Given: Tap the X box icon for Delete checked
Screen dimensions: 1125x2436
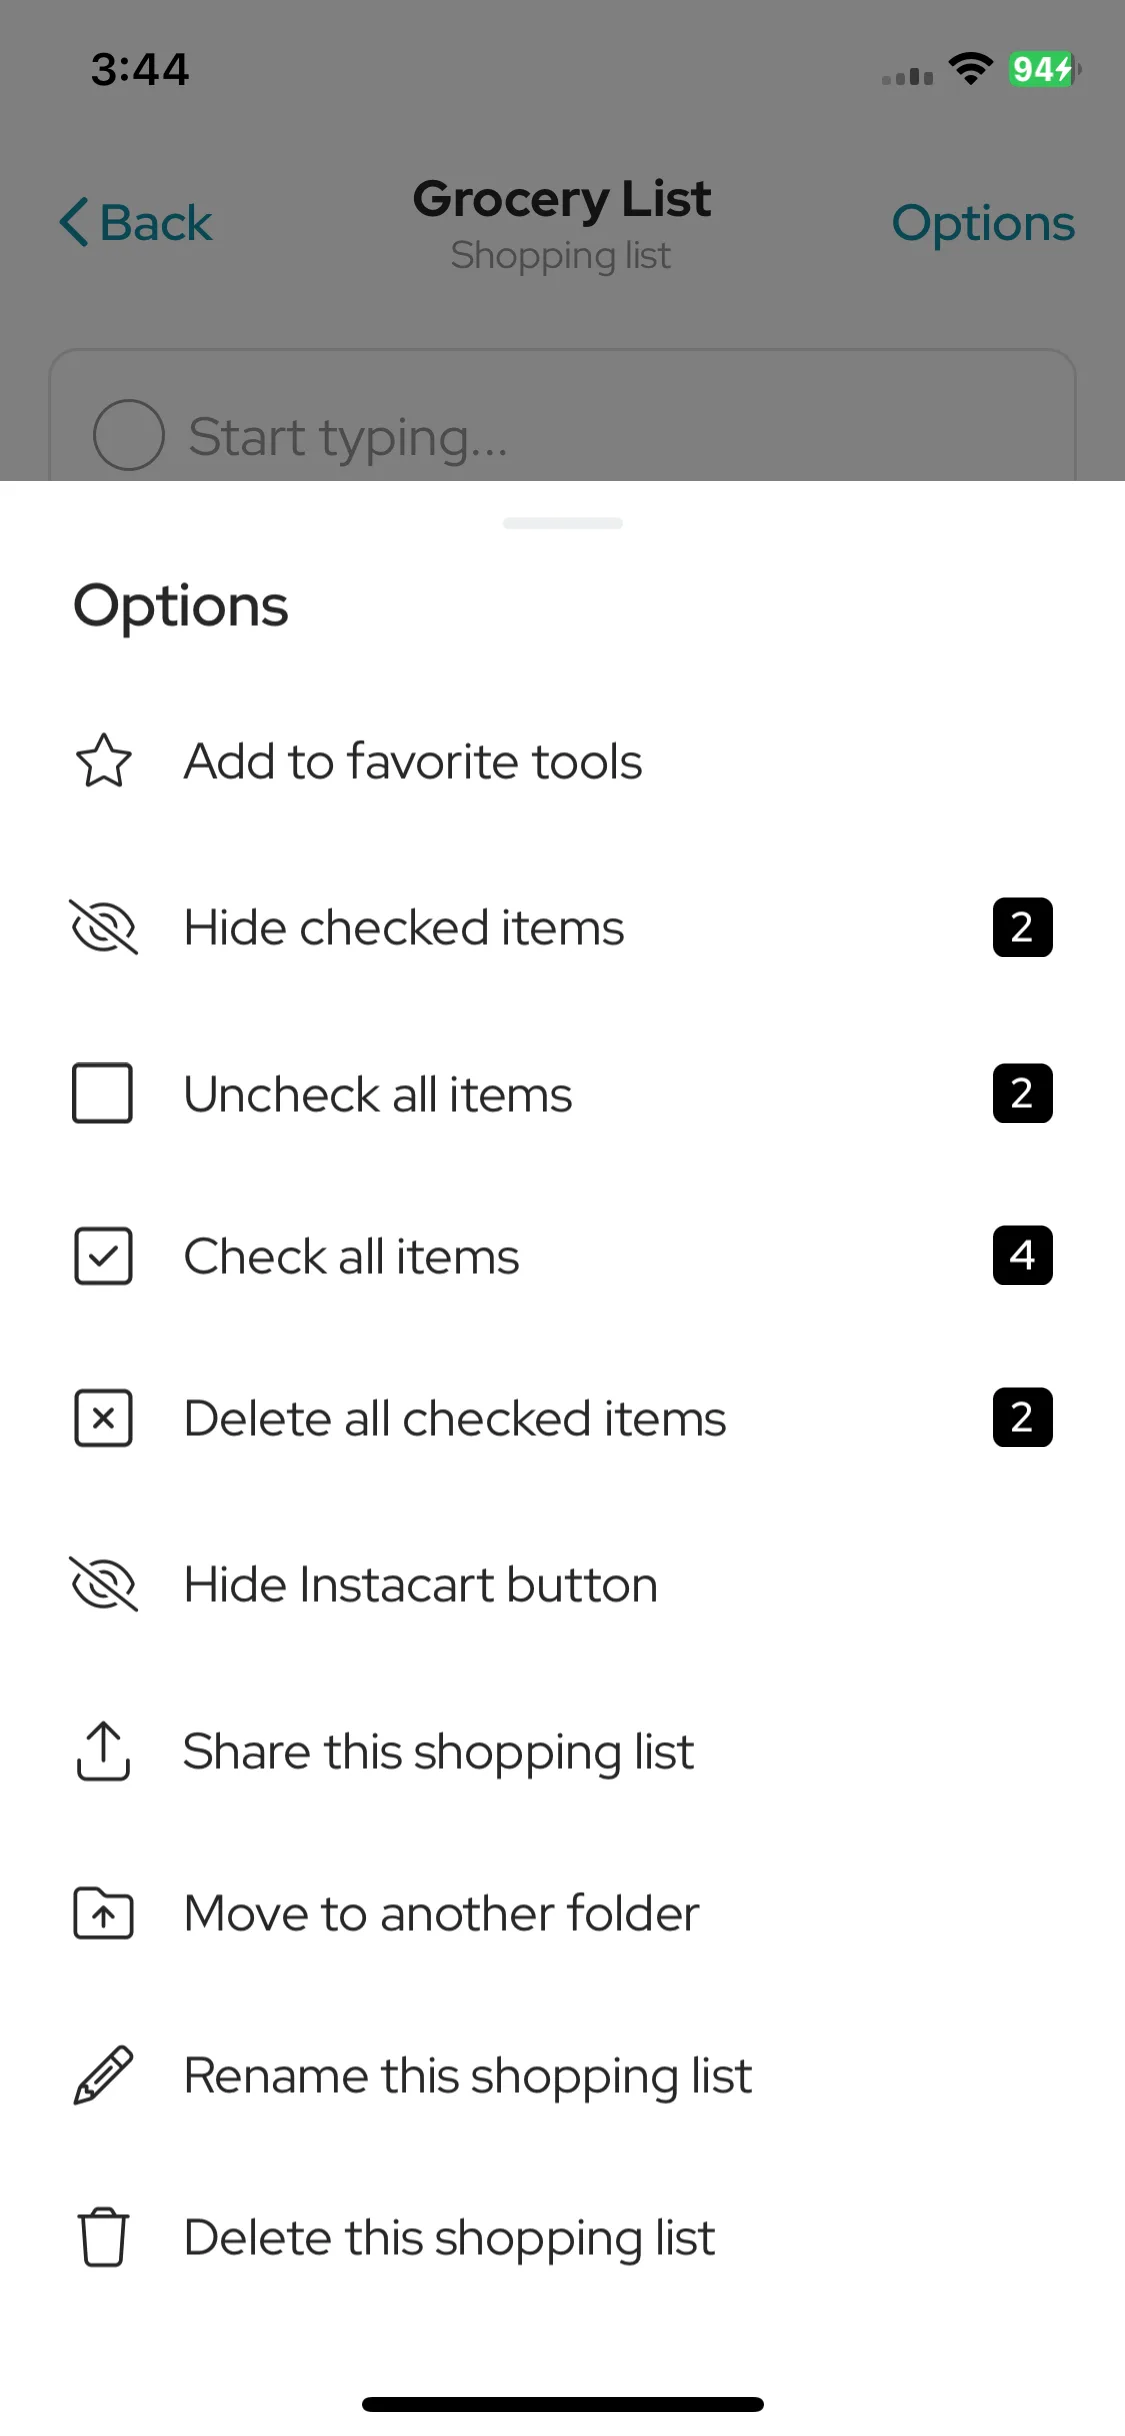Looking at the screenshot, I should coord(103,1418).
